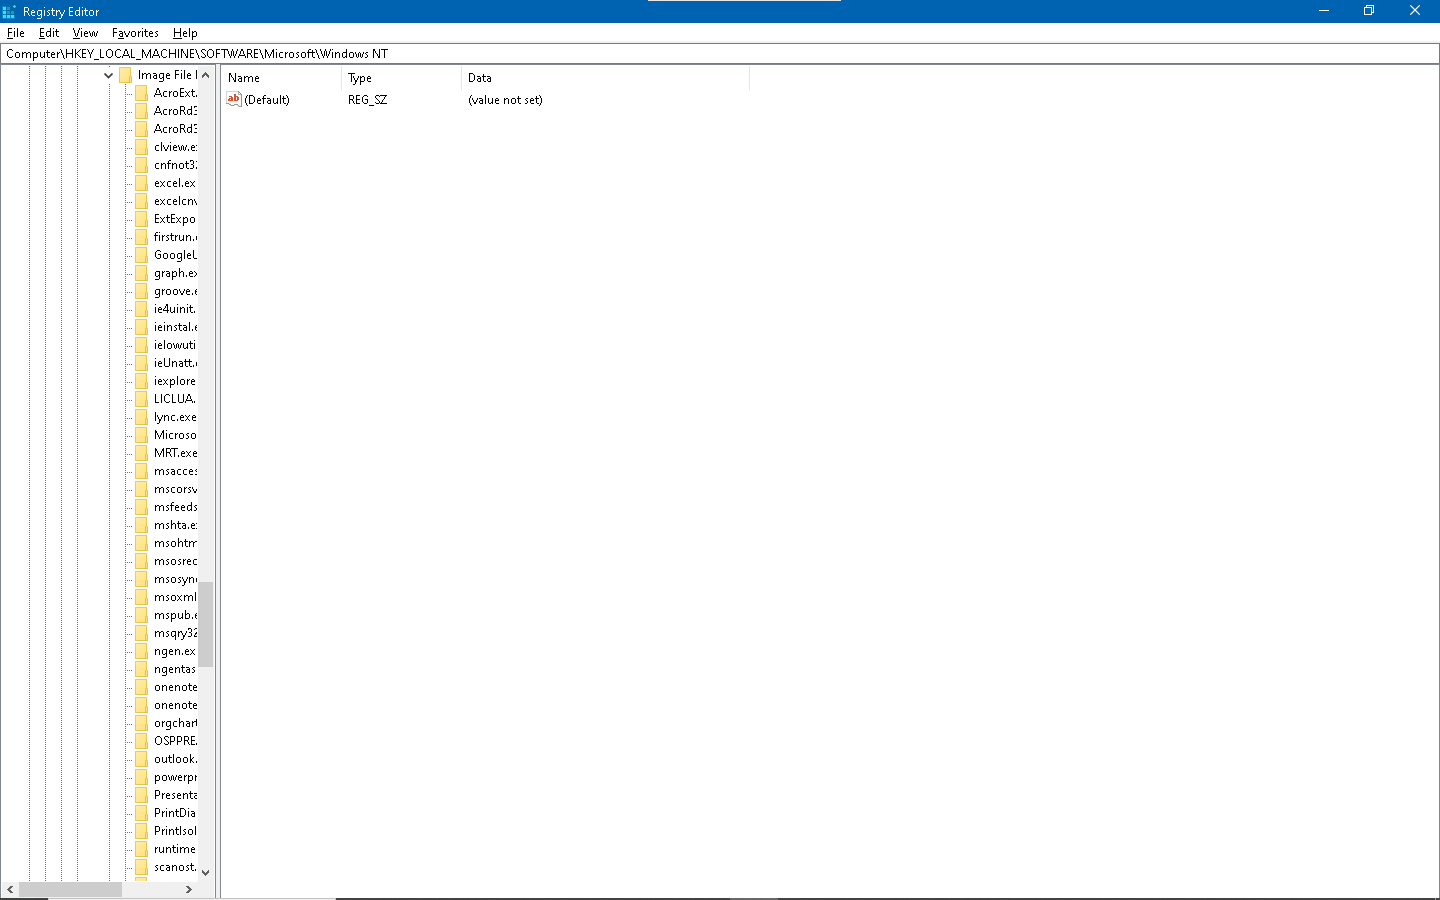1440x900 pixels.
Task: Select the ngentas key label
Action: [x=175, y=669]
